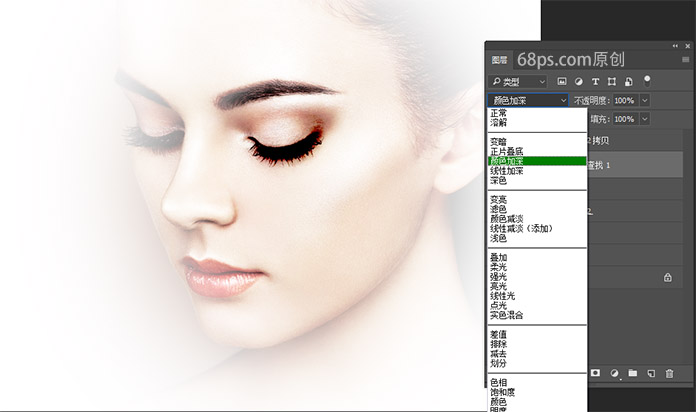Viewport: 696px width, 412px height.
Task: Open the 填充 fill slider arrow
Action: click(x=645, y=119)
